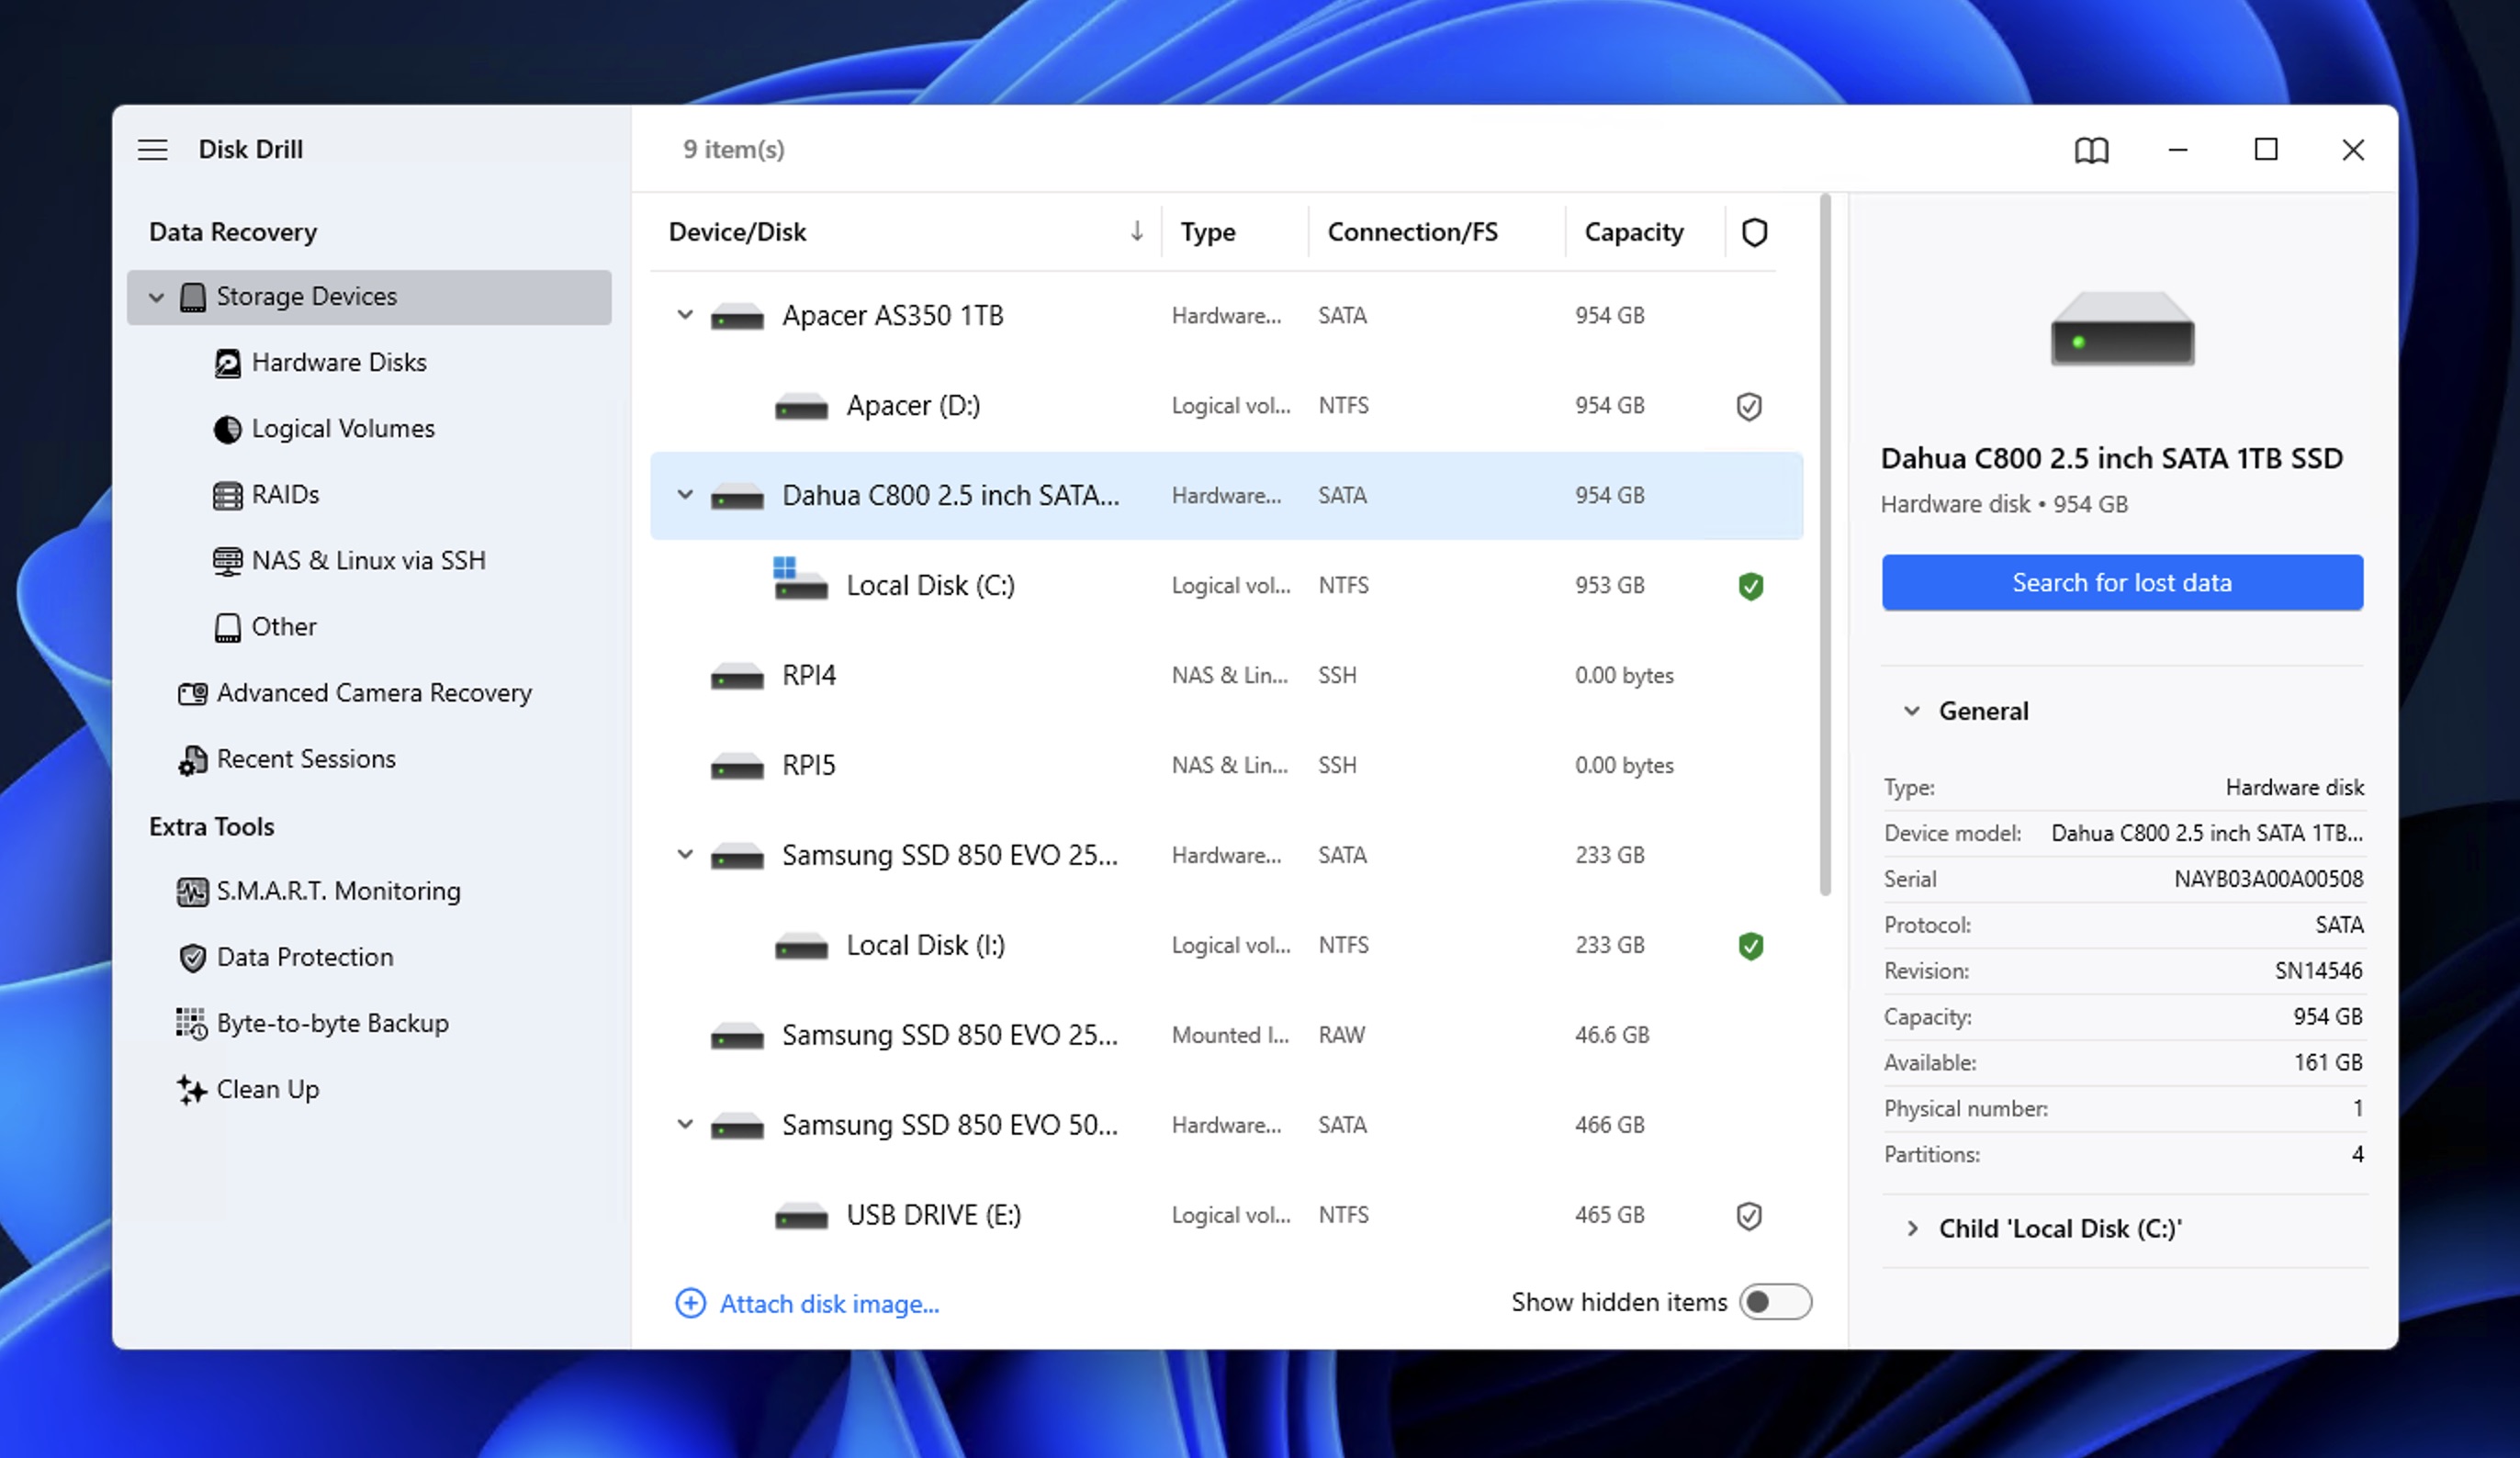Click Search for lost data
Screen dimensions: 2520x1458
(2122, 582)
